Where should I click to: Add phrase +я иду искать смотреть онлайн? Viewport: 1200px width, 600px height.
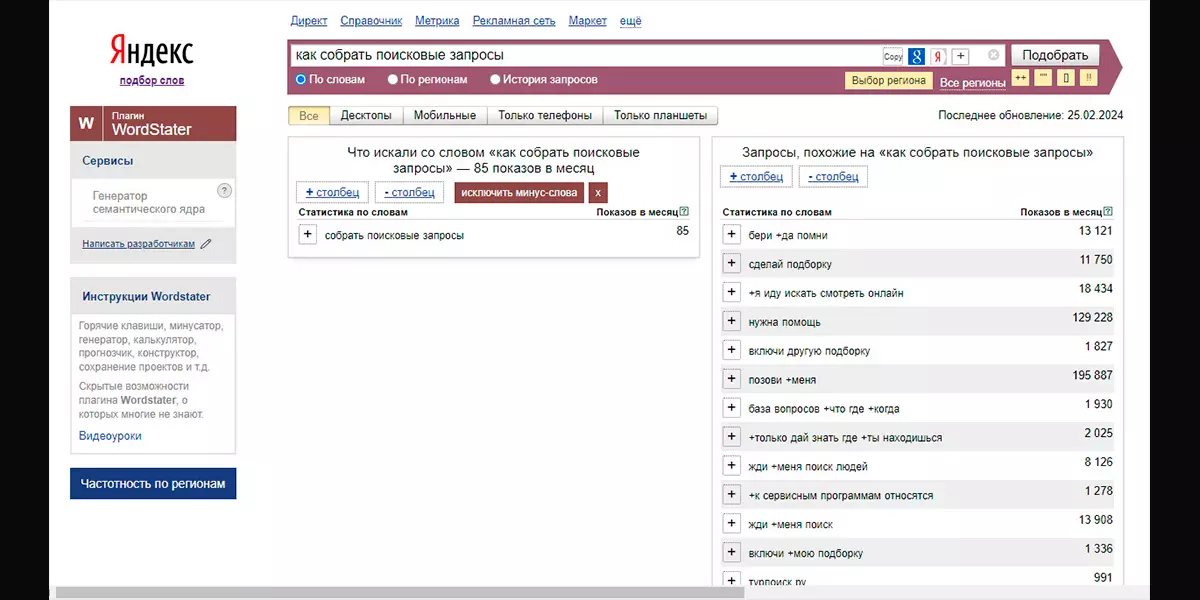[732, 293]
